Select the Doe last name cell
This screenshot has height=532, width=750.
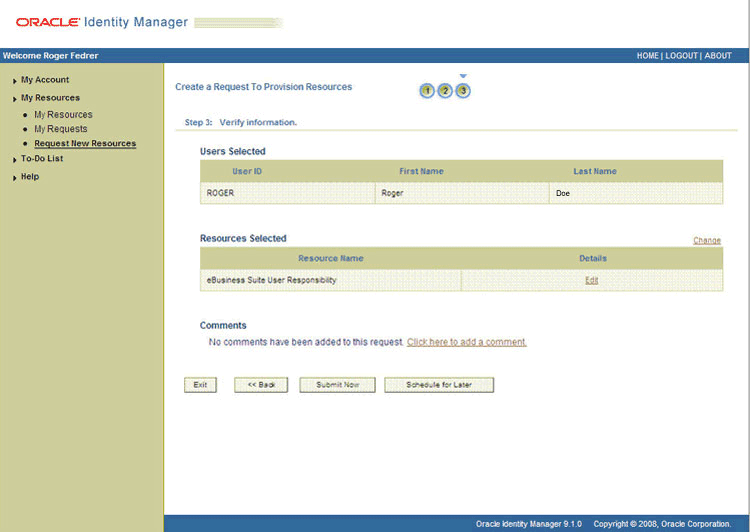pyautogui.click(x=636, y=193)
